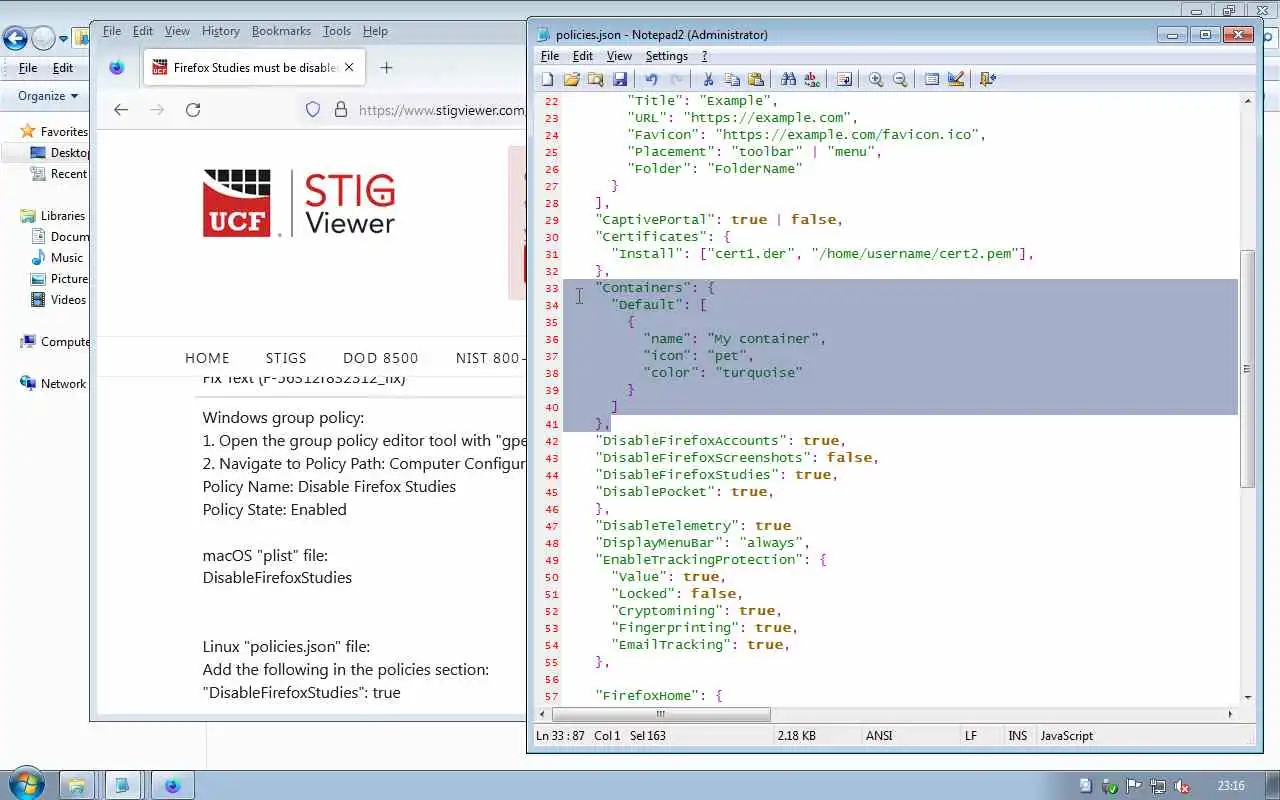Undo the last edit in Notepad2
The height and width of the screenshot is (800, 1280).
[x=651, y=79]
